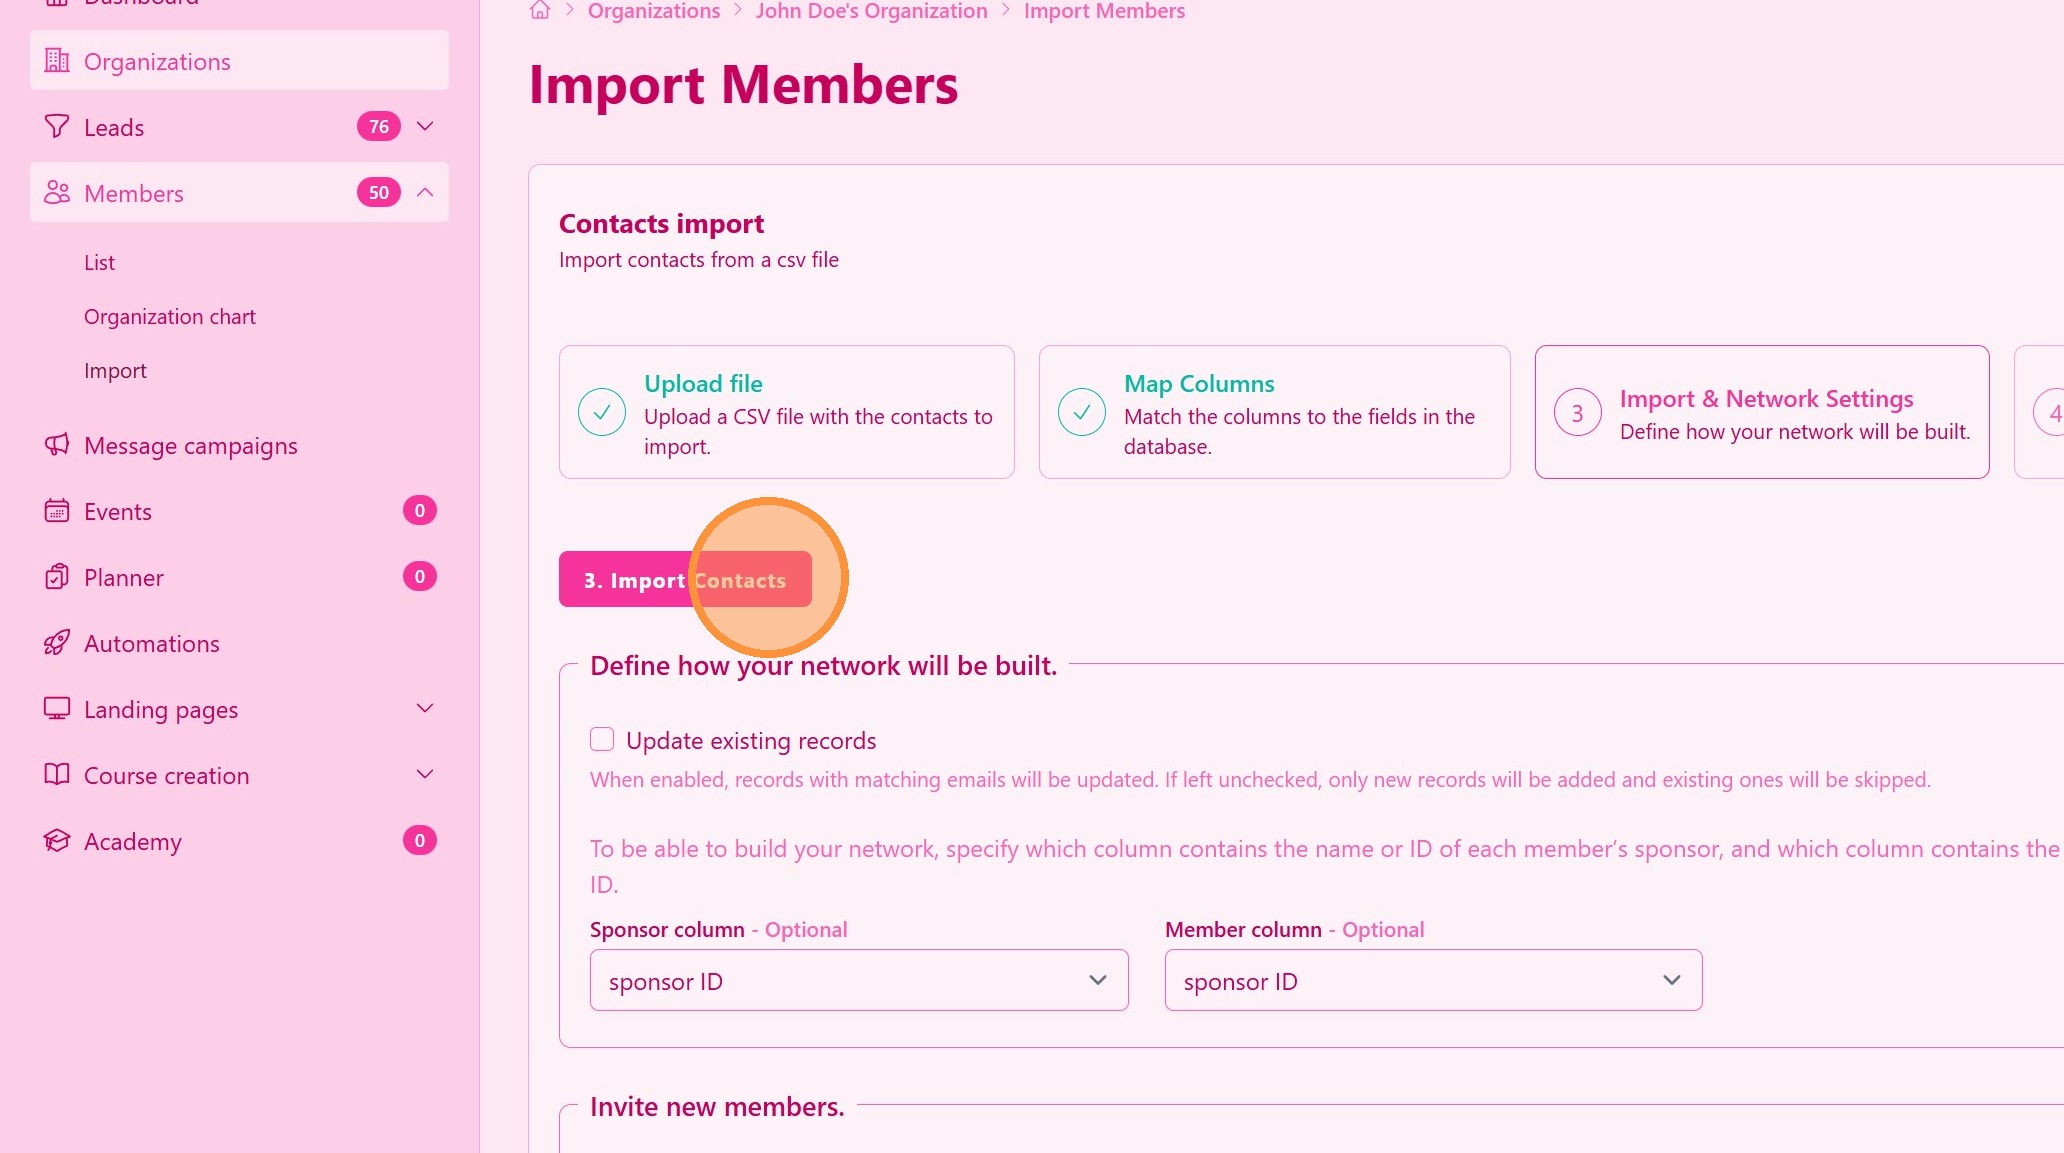Open the Map Columns step
This screenshot has width=2064, height=1153.
(1274, 412)
